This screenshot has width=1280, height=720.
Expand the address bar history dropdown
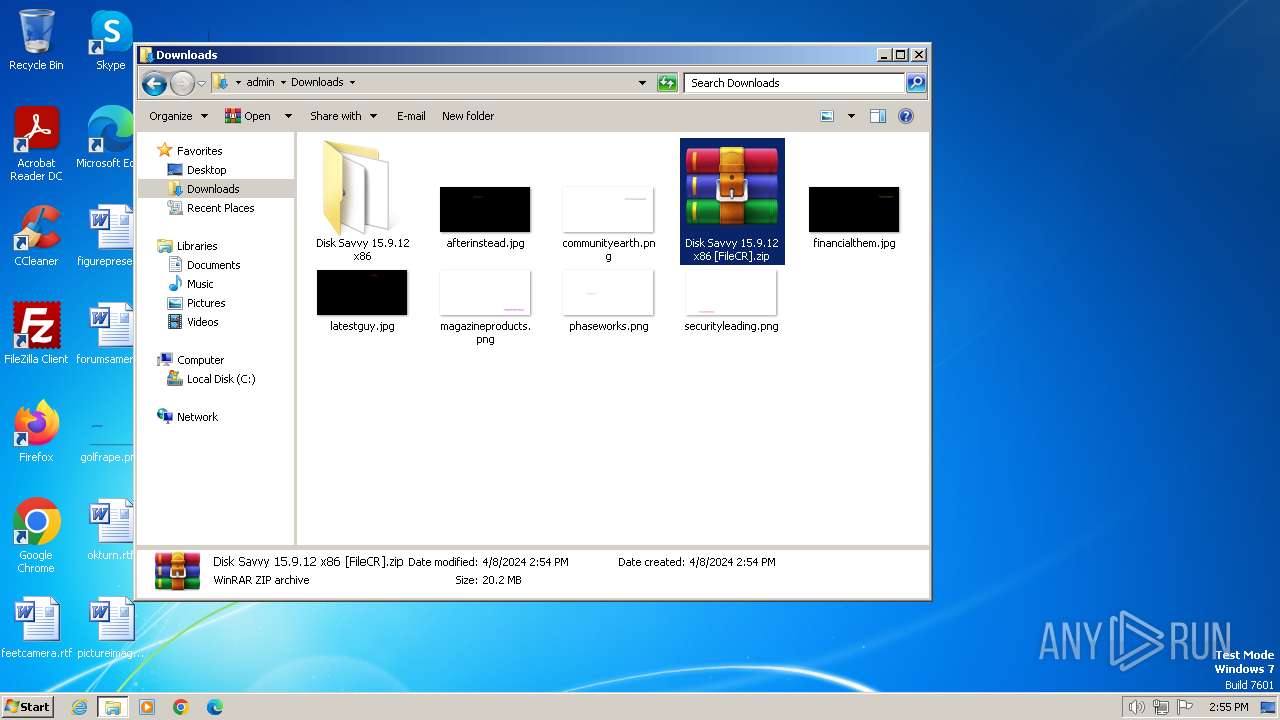(642, 83)
